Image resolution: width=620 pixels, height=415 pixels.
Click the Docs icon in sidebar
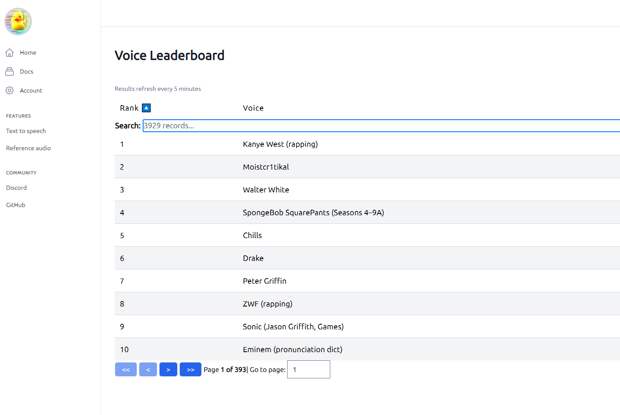(x=9, y=72)
